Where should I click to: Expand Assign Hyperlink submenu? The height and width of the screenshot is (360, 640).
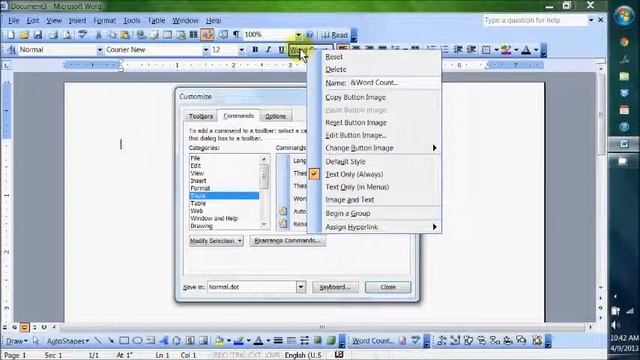coord(375,227)
